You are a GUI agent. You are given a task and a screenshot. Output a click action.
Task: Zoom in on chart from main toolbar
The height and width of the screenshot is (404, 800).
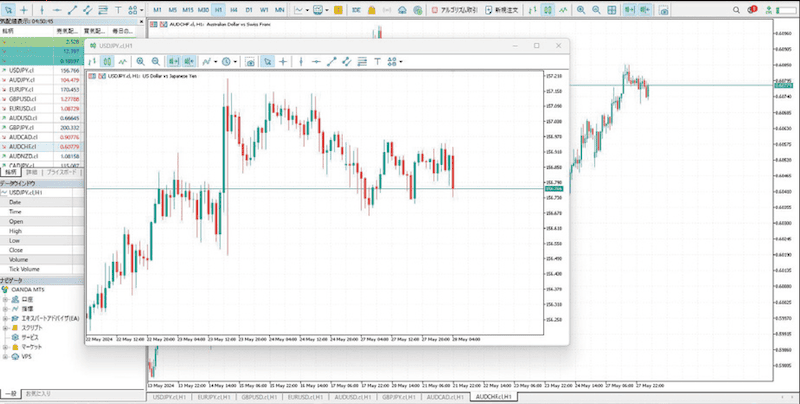pyautogui.click(x=581, y=10)
